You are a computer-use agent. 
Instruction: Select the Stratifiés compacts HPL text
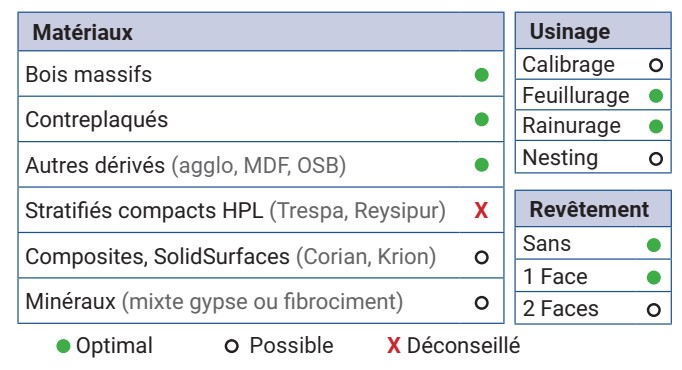144,210
